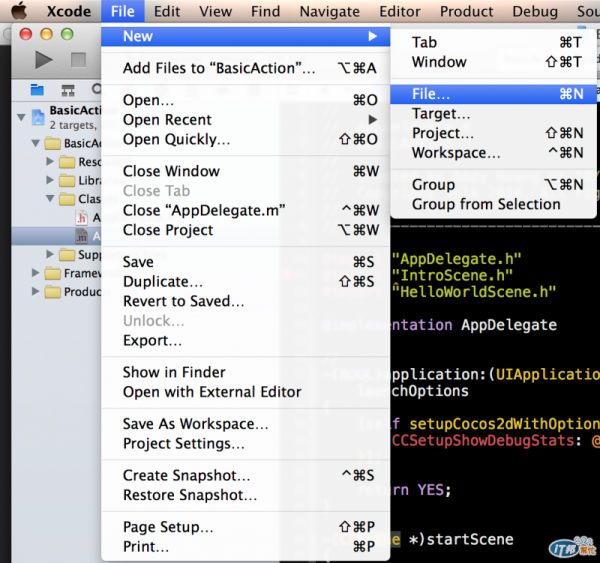Click the Frameworks folder icon
The height and width of the screenshot is (563, 600).
(52, 273)
